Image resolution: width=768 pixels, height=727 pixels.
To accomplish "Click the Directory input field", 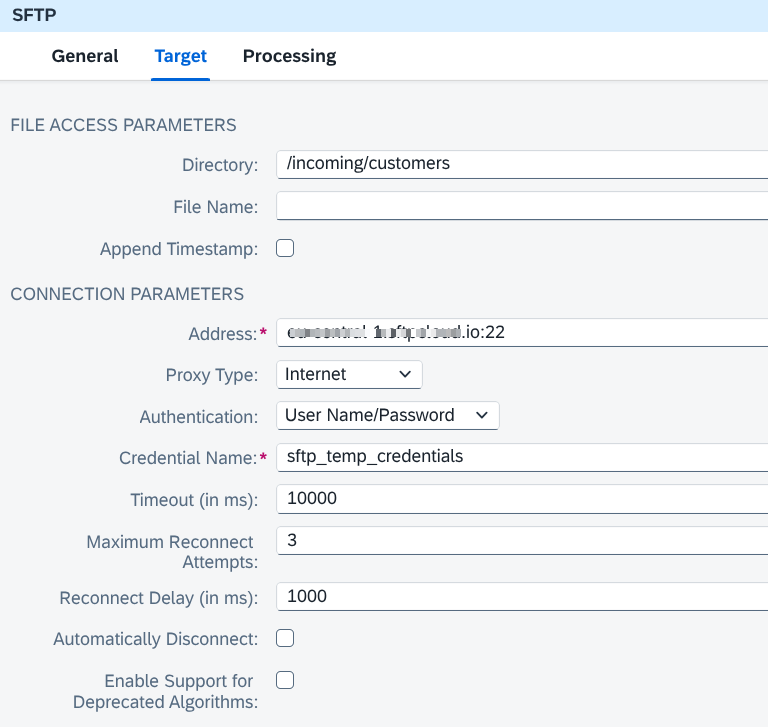I will tap(522, 165).
